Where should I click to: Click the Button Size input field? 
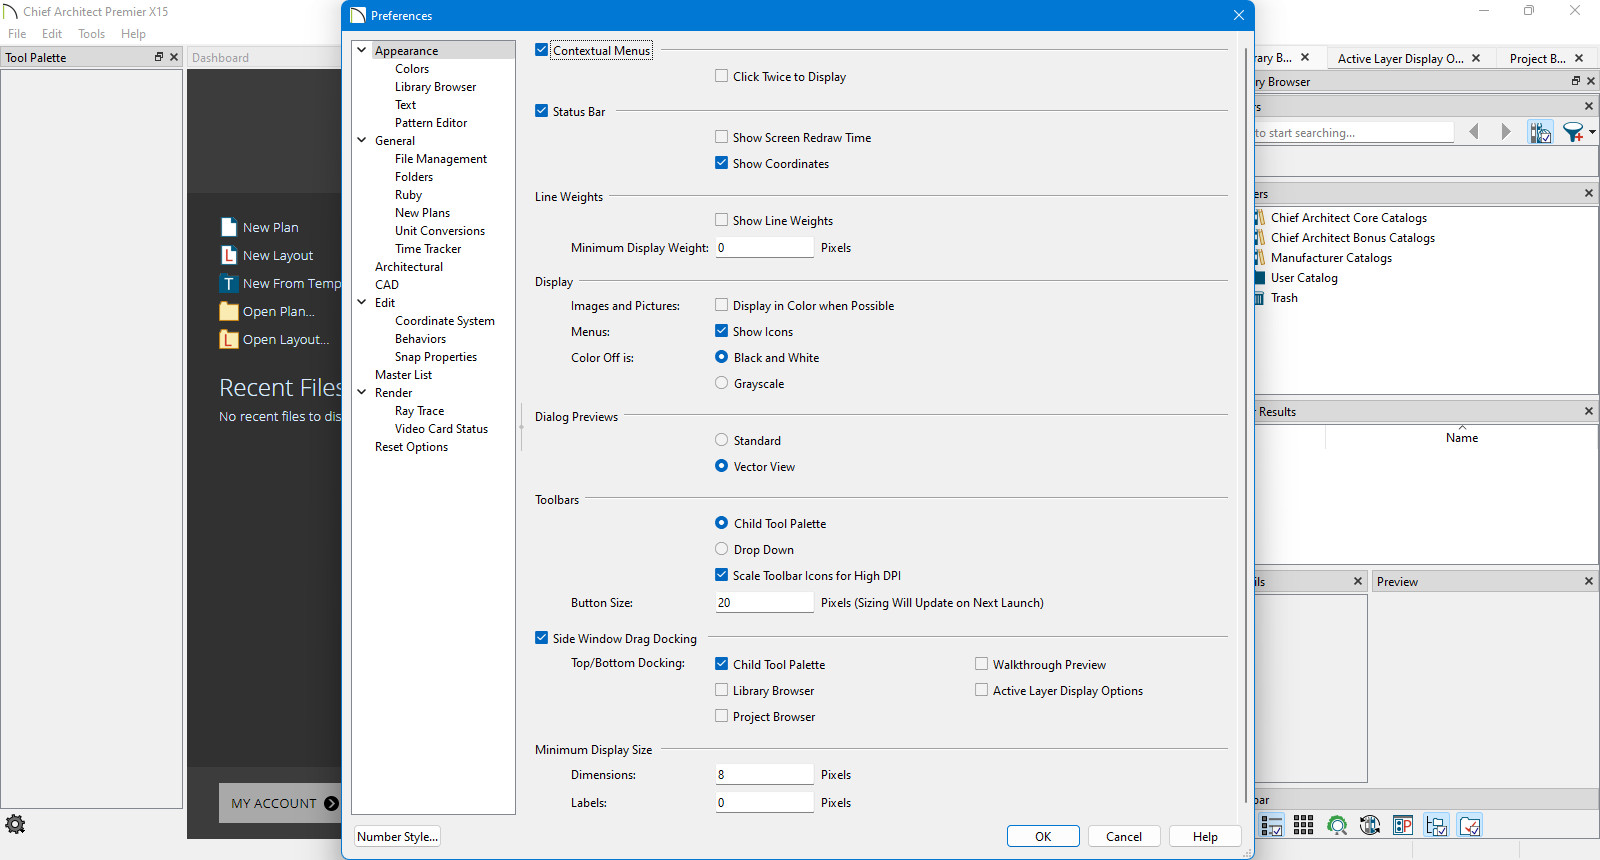[764, 603]
